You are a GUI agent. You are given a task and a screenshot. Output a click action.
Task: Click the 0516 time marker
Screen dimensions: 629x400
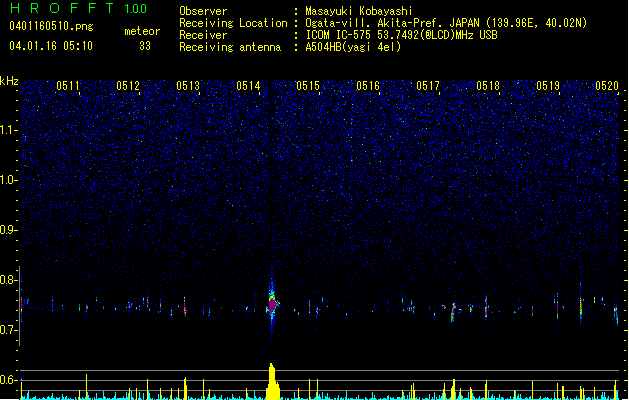(368, 85)
